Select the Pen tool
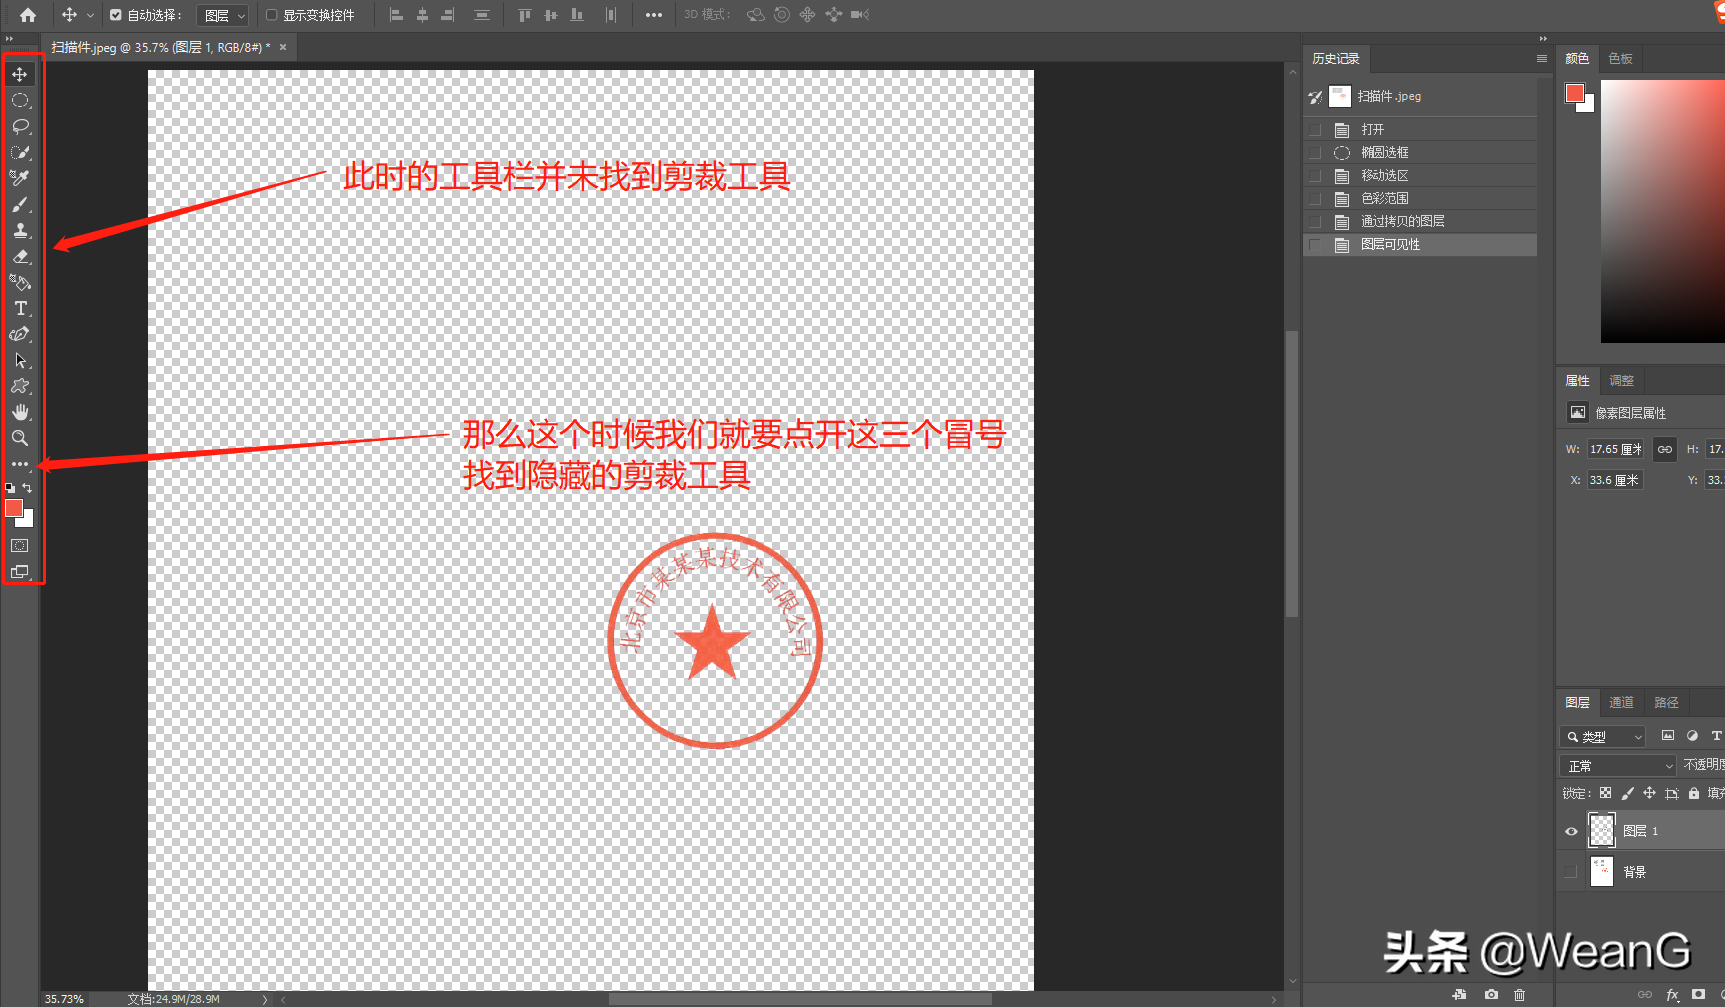The image size is (1725, 1007). coord(20,334)
